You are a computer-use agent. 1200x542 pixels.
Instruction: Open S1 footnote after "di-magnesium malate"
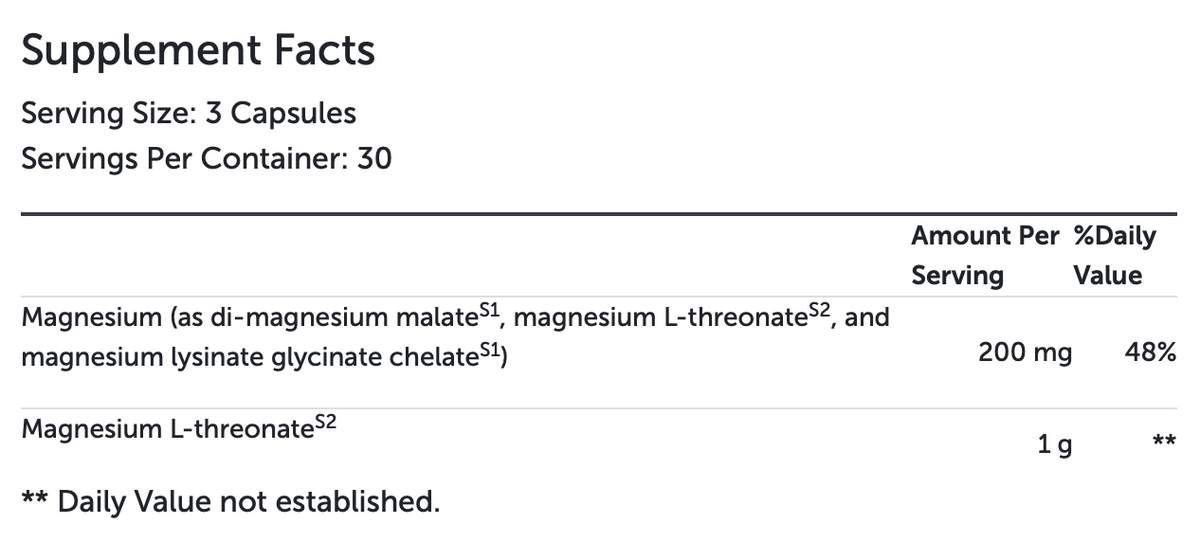487,312
